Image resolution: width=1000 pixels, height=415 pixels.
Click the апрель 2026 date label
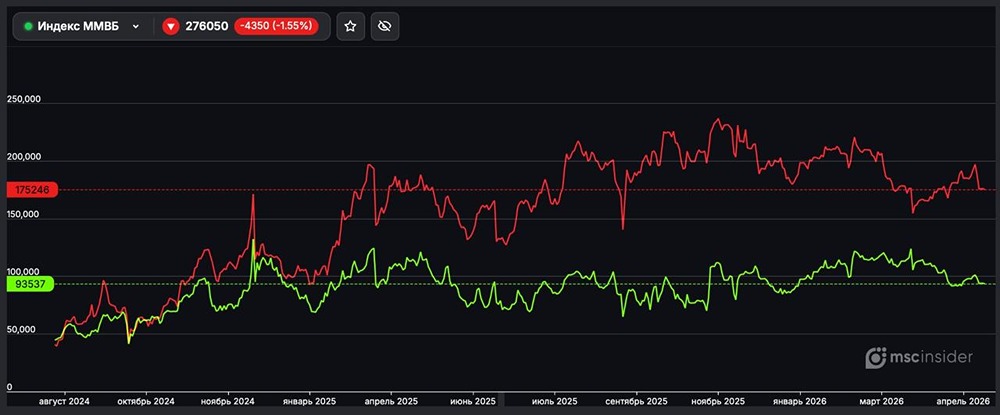[x=963, y=402]
